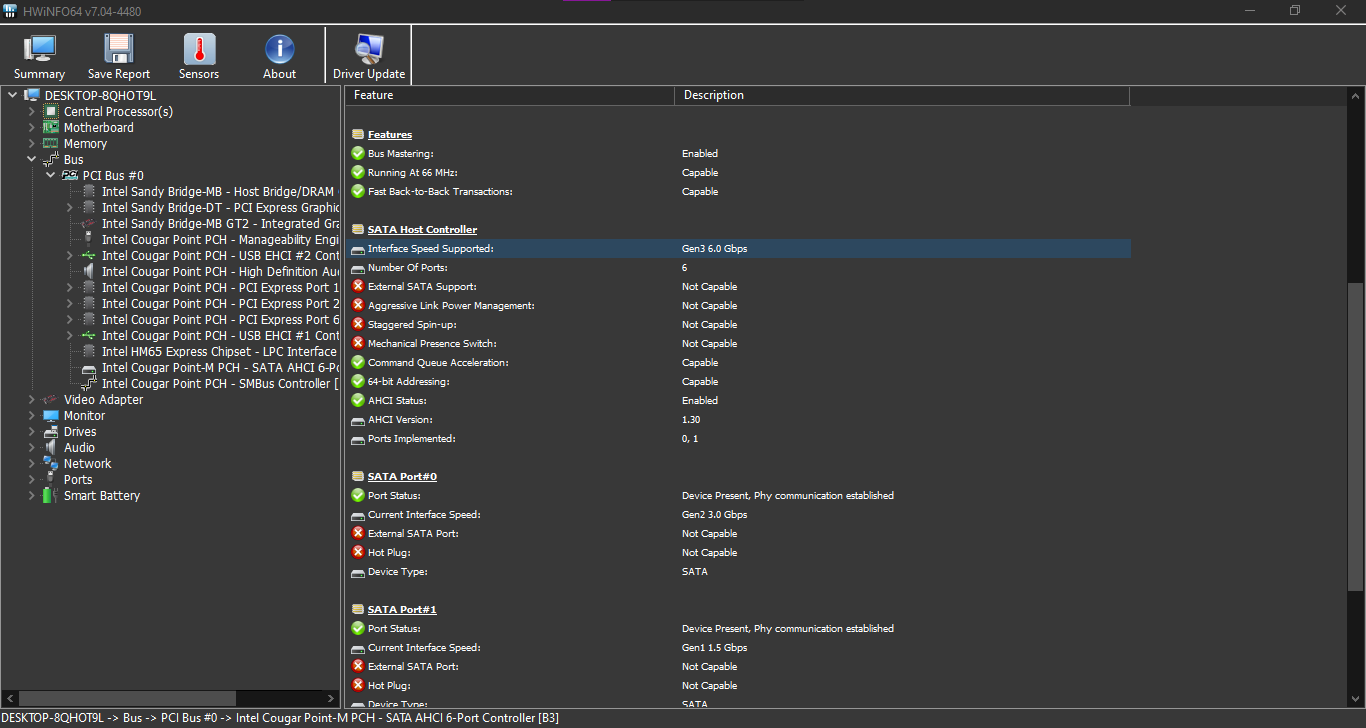Select the Interface Speed Supported row
Screen dimensions: 1366x728
click(738, 248)
